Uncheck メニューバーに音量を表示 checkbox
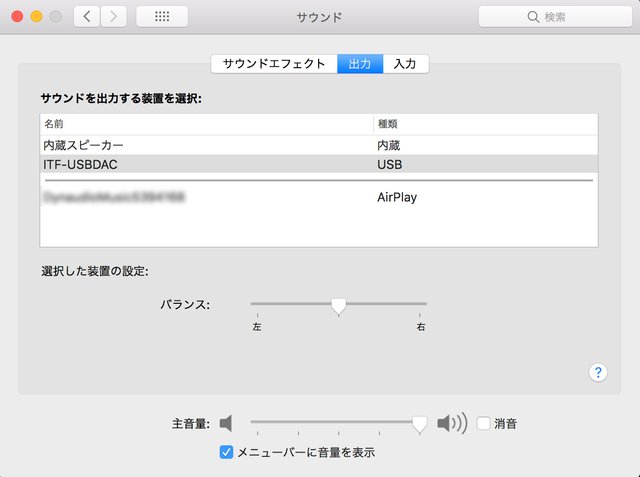 [x=226, y=452]
